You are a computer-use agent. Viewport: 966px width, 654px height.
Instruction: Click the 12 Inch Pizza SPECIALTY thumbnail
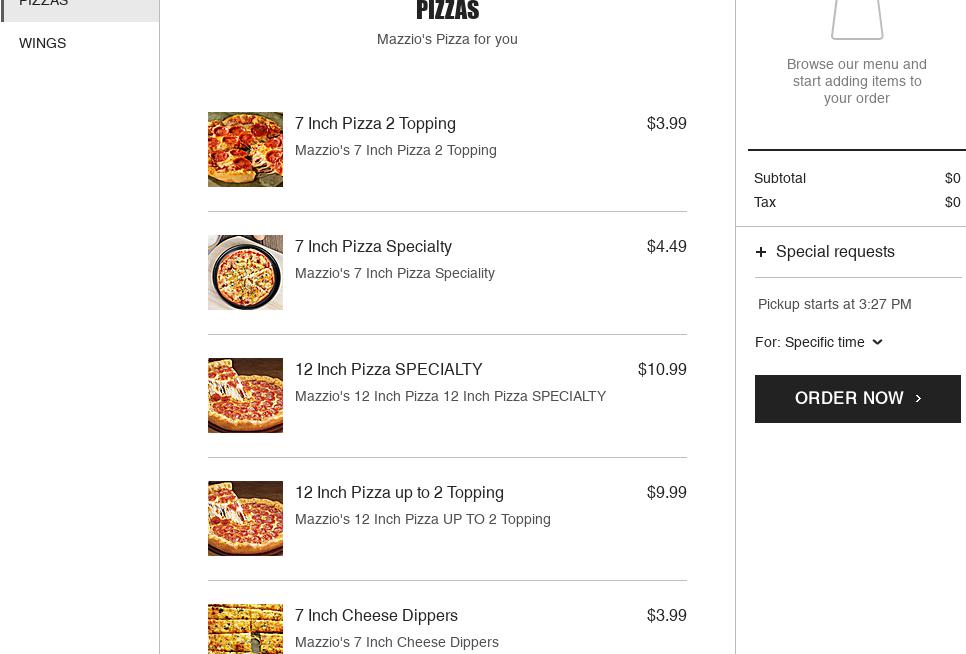(x=245, y=395)
